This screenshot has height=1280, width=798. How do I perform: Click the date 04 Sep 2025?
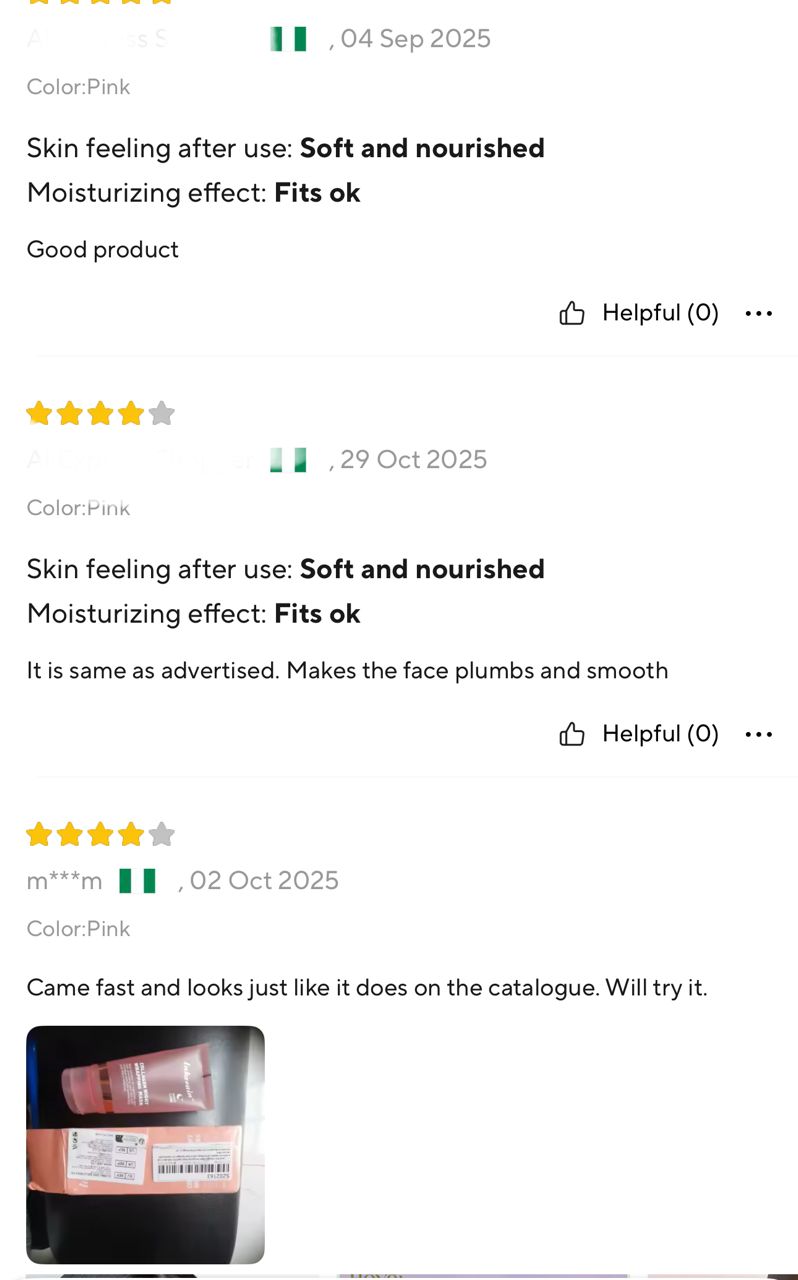tap(415, 39)
